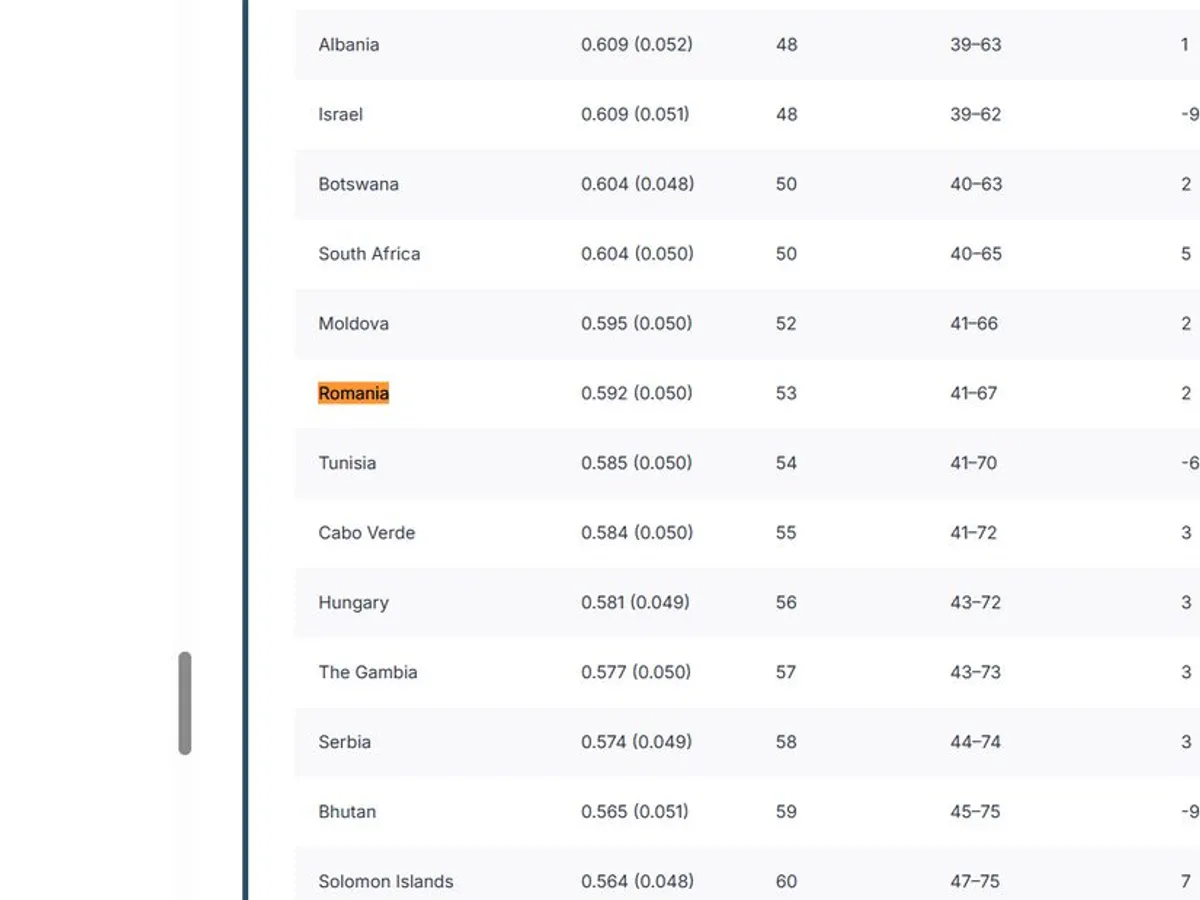
Task: Select the Israel country cell
Action: point(340,114)
